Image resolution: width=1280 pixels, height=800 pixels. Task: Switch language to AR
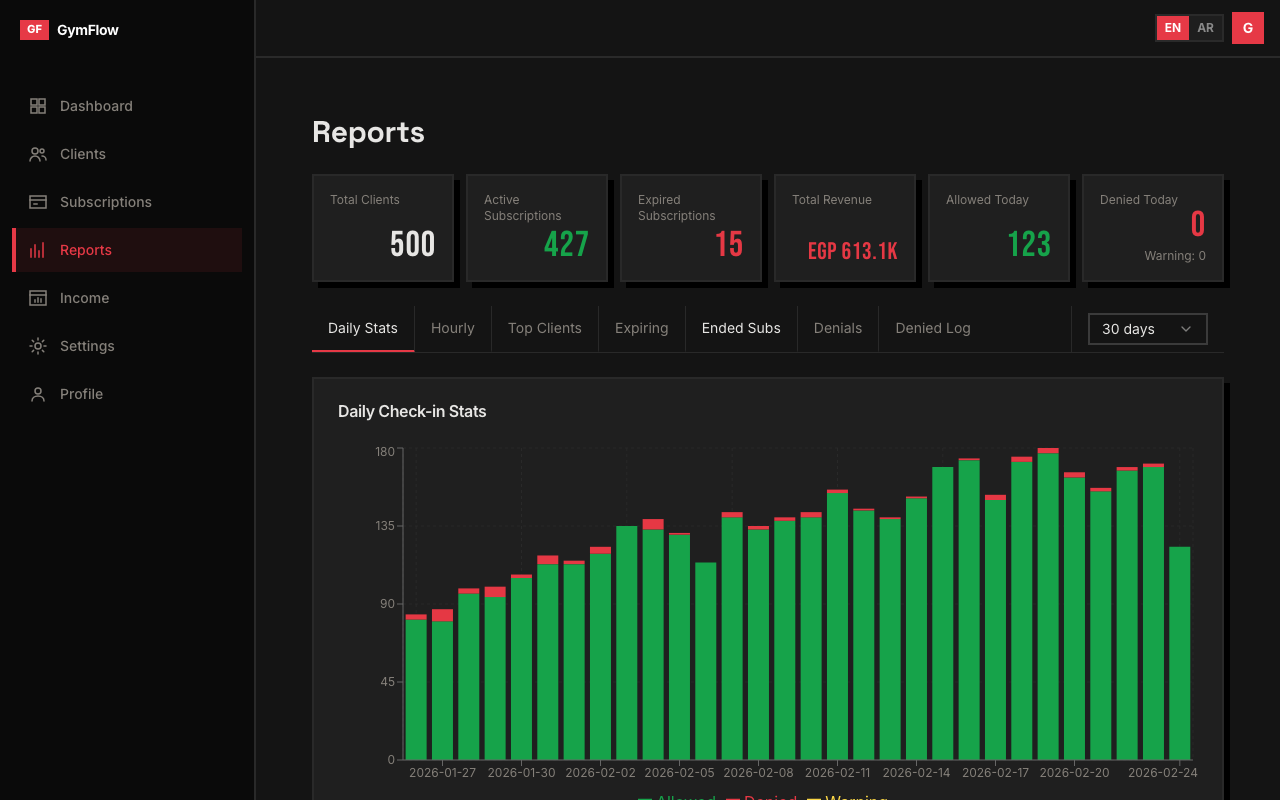coord(1206,28)
